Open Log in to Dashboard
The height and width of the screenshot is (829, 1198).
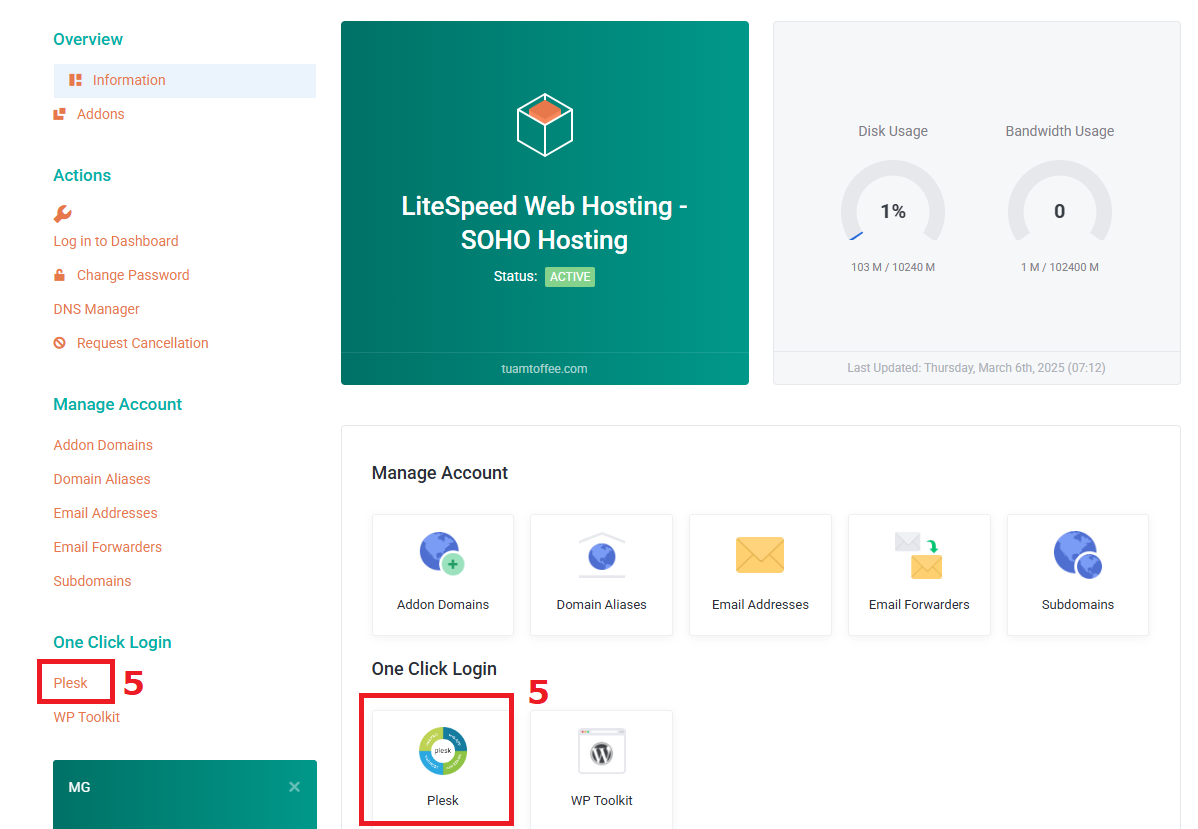(x=116, y=241)
